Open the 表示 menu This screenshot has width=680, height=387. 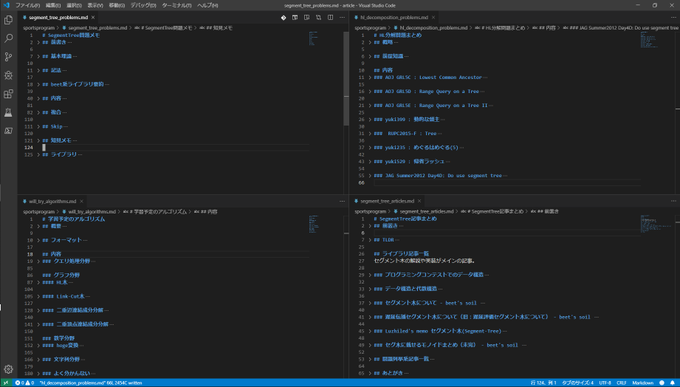tap(95, 5)
